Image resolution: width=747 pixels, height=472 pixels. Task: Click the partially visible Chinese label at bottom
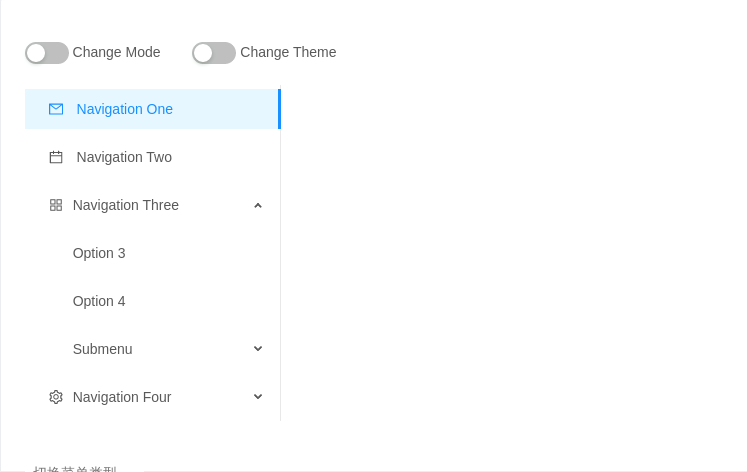75,469
